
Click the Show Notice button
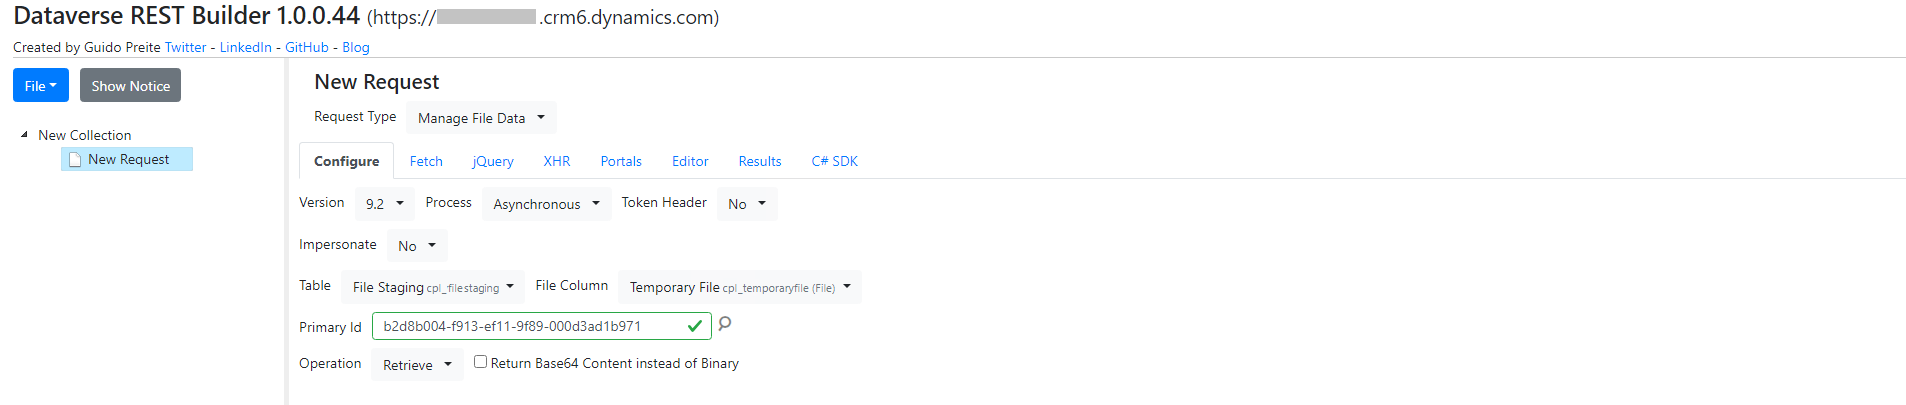pyautogui.click(x=130, y=86)
